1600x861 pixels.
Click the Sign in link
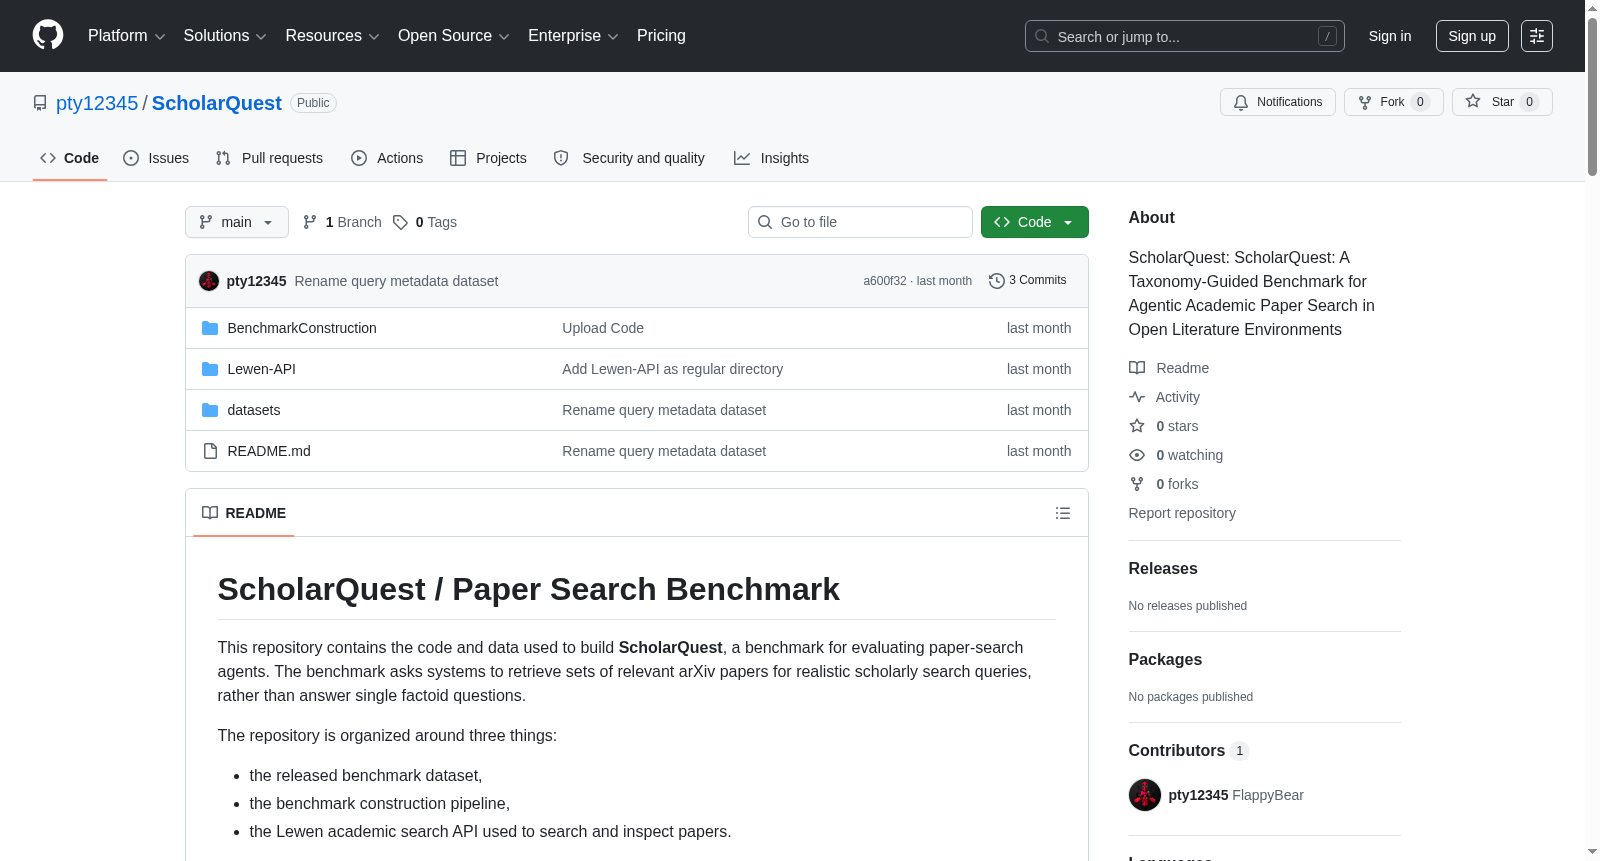tap(1390, 36)
